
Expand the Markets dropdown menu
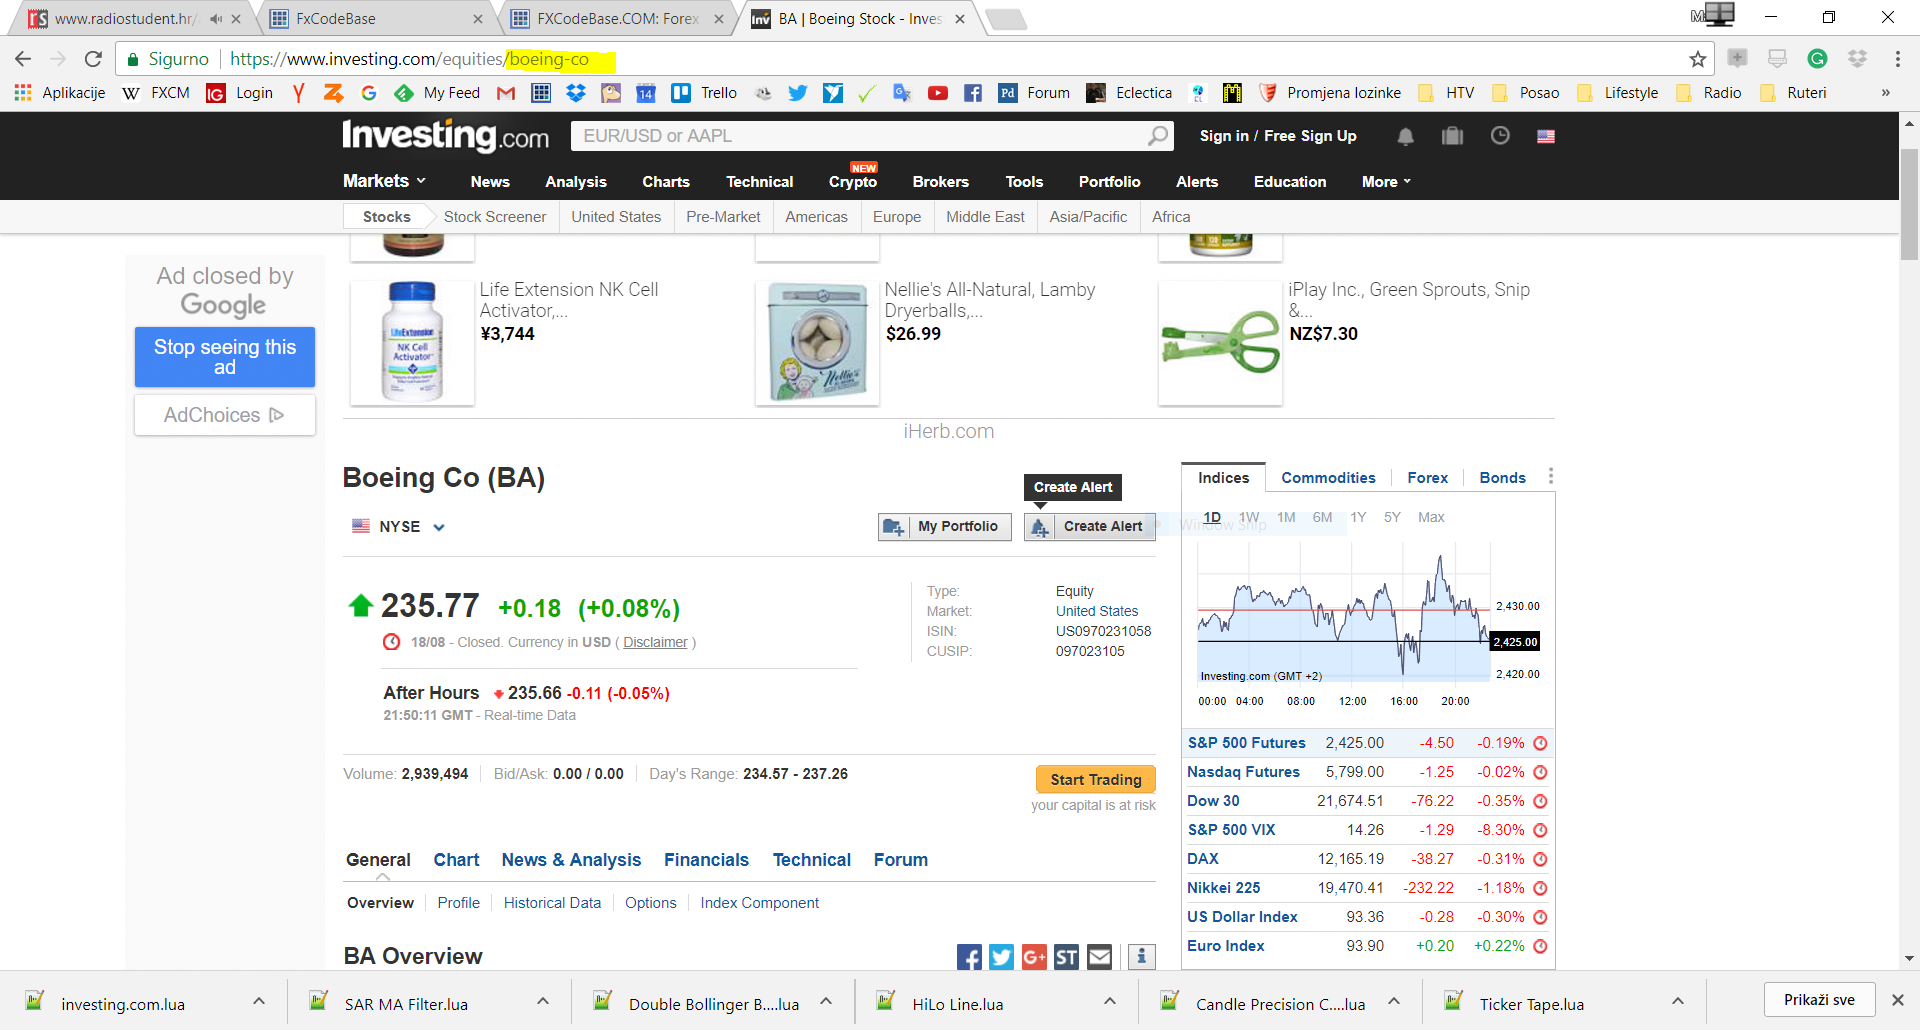(385, 181)
